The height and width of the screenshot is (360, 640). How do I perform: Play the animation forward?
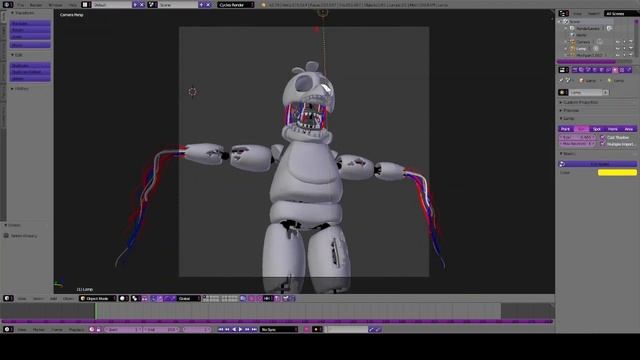click(x=240, y=329)
